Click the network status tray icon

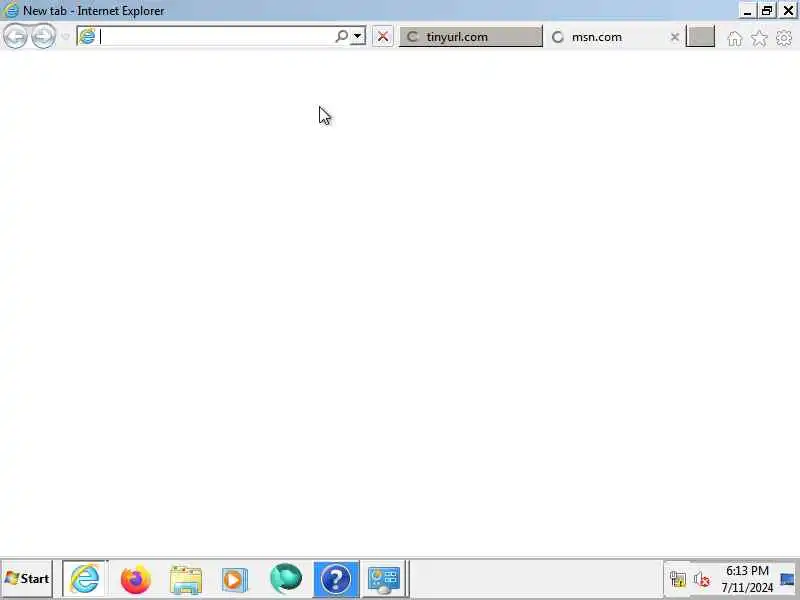point(678,579)
